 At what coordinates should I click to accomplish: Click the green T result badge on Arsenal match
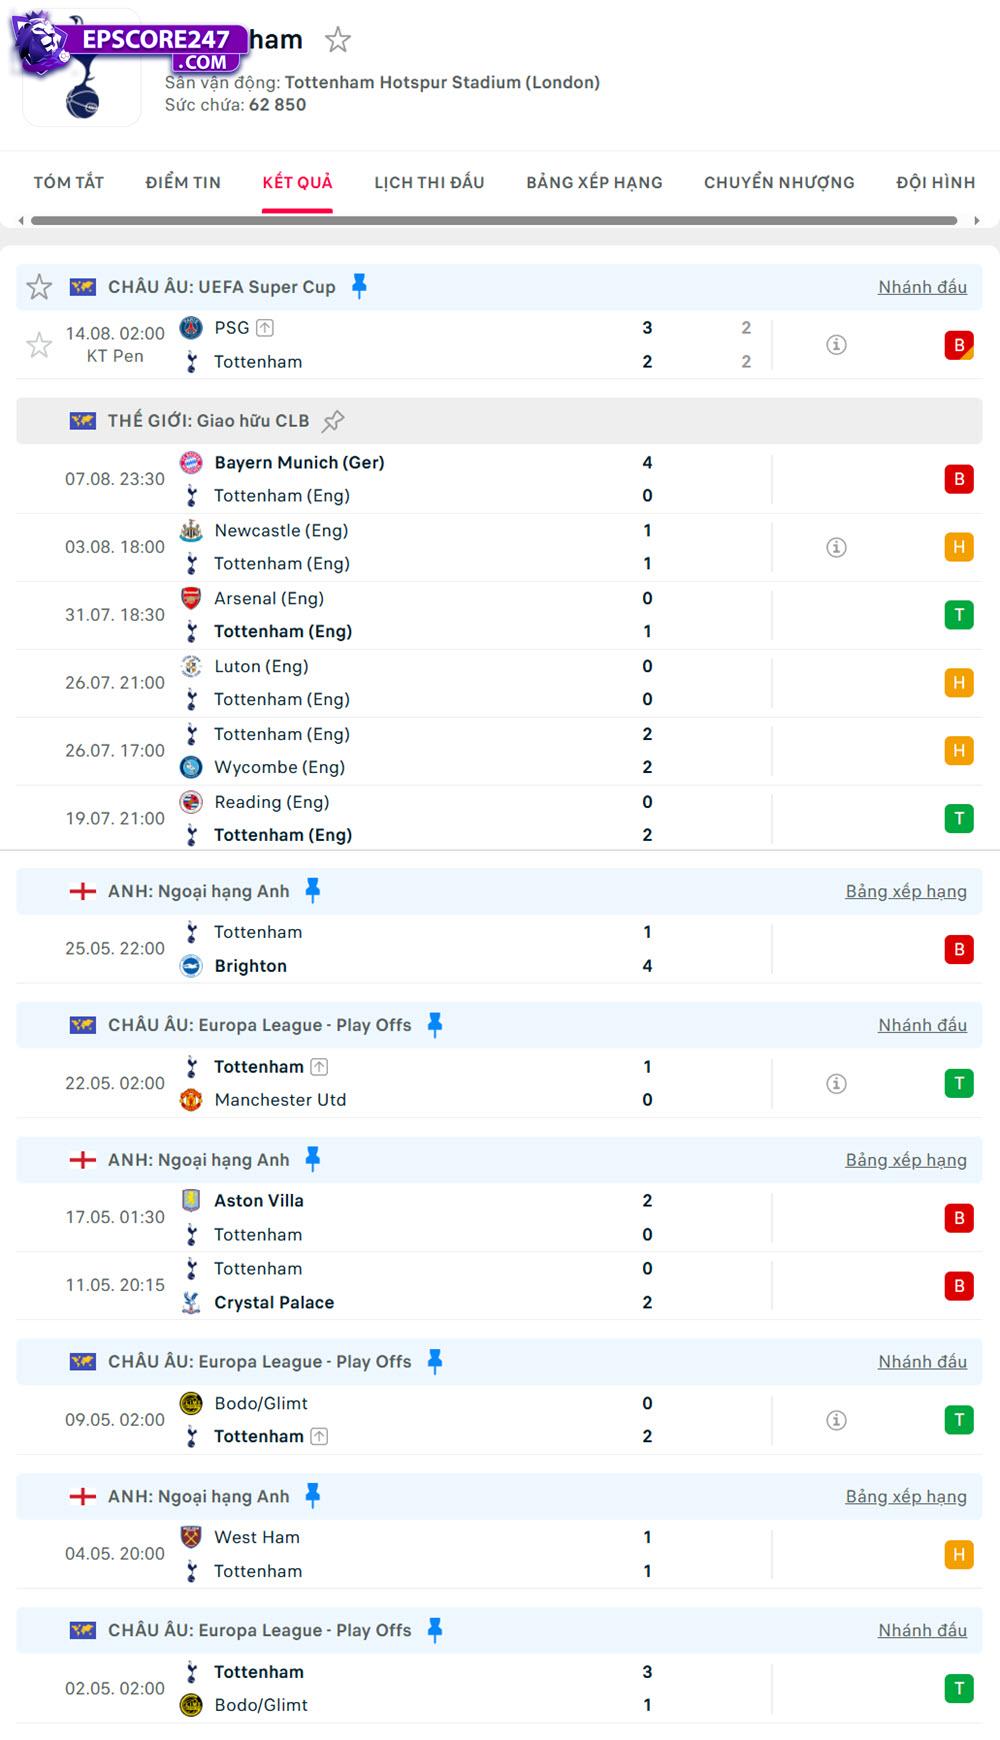[959, 615]
